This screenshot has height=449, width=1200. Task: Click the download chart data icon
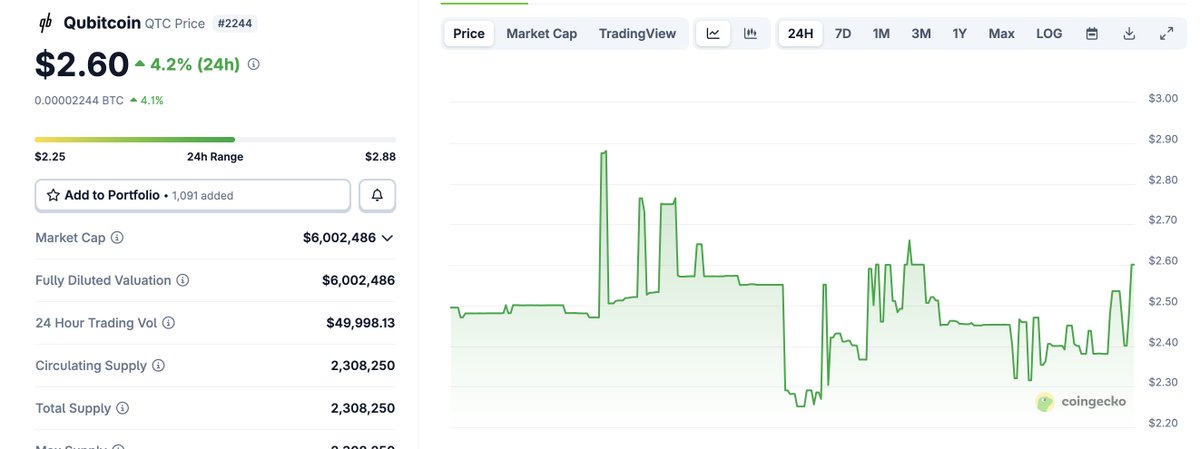pyautogui.click(x=1129, y=33)
